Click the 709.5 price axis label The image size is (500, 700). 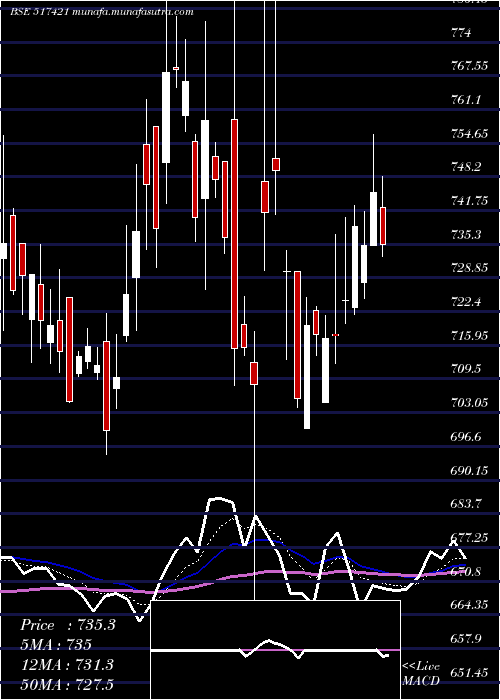click(x=465, y=369)
